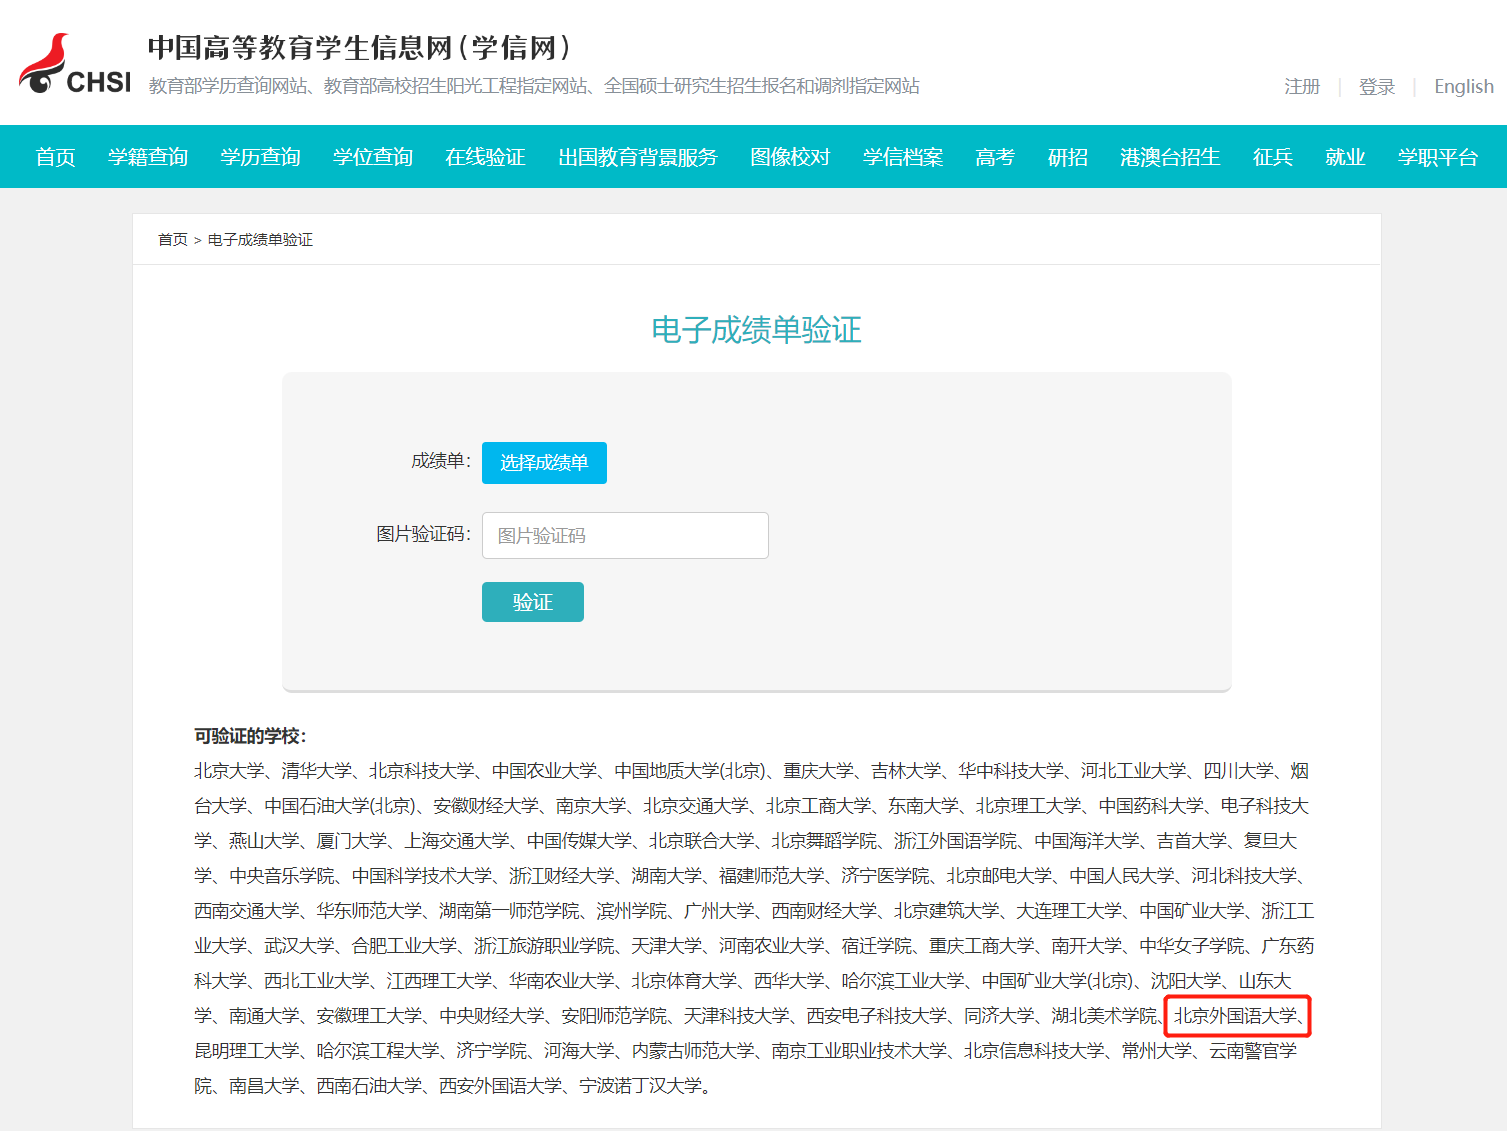Go to 学籍查询 in the navigation bar
The width and height of the screenshot is (1507, 1131).
pyautogui.click(x=148, y=157)
